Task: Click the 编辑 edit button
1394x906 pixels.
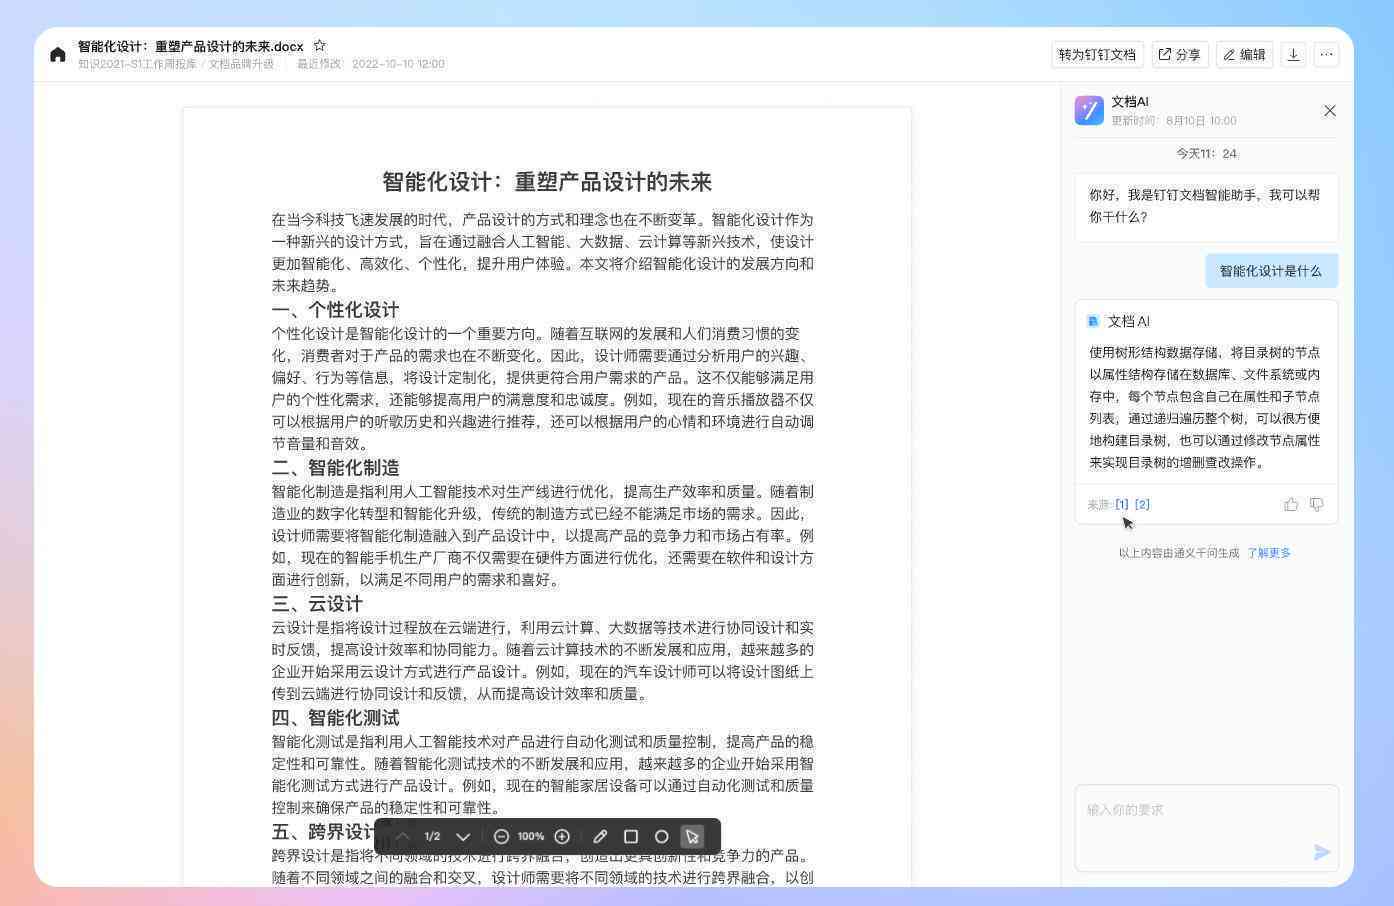Action: (x=1244, y=55)
